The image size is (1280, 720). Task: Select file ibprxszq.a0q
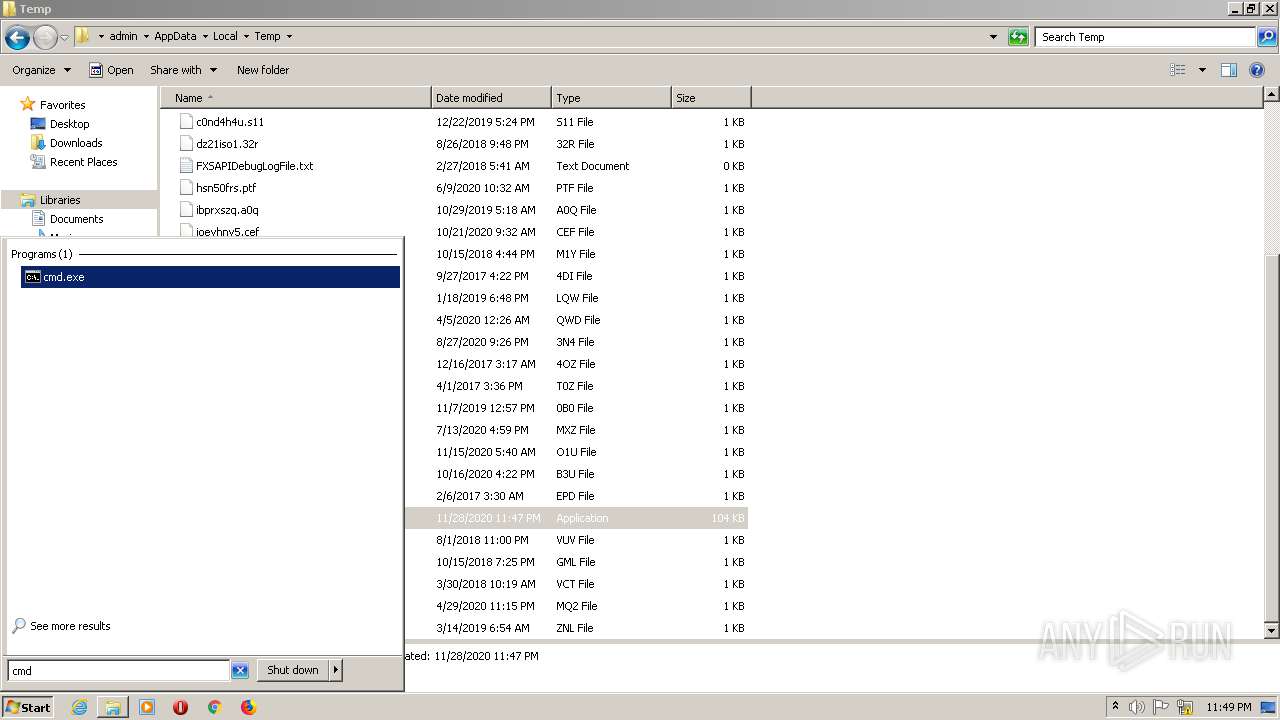(227, 210)
